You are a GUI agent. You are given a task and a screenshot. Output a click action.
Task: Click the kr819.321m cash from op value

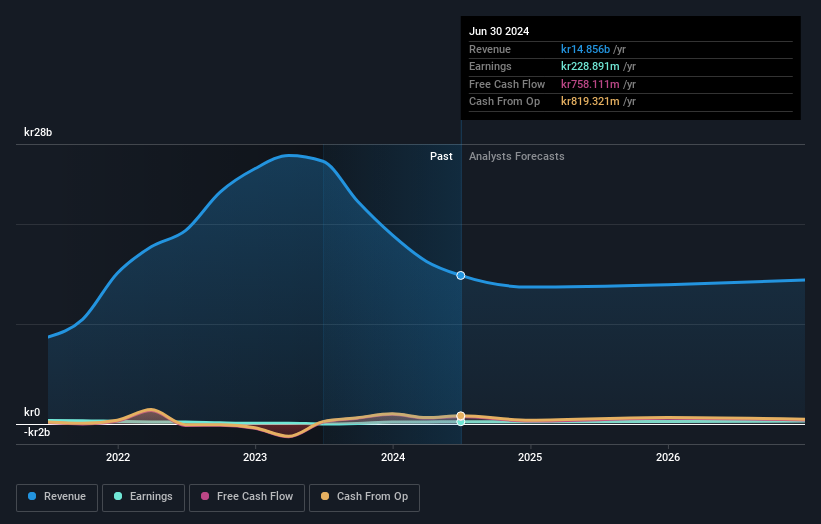(590, 102)
